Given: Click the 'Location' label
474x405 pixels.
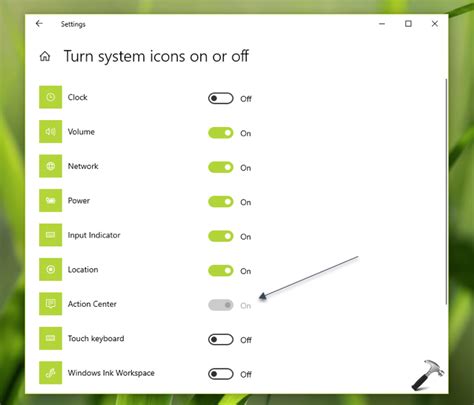Looking at the screenshot, I should (x=83, y=269).
